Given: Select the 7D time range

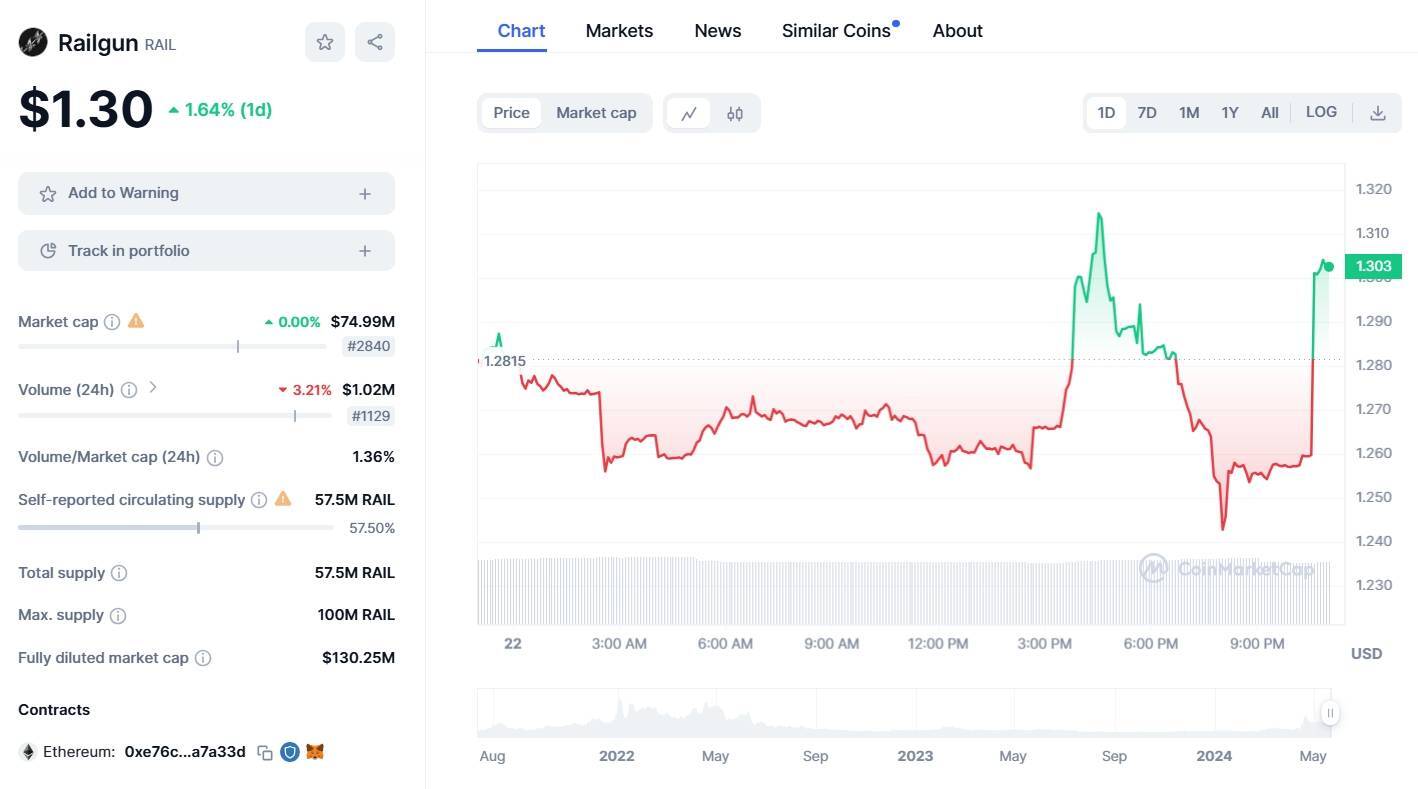Looking at the screenshot, I should point(1147,113).
